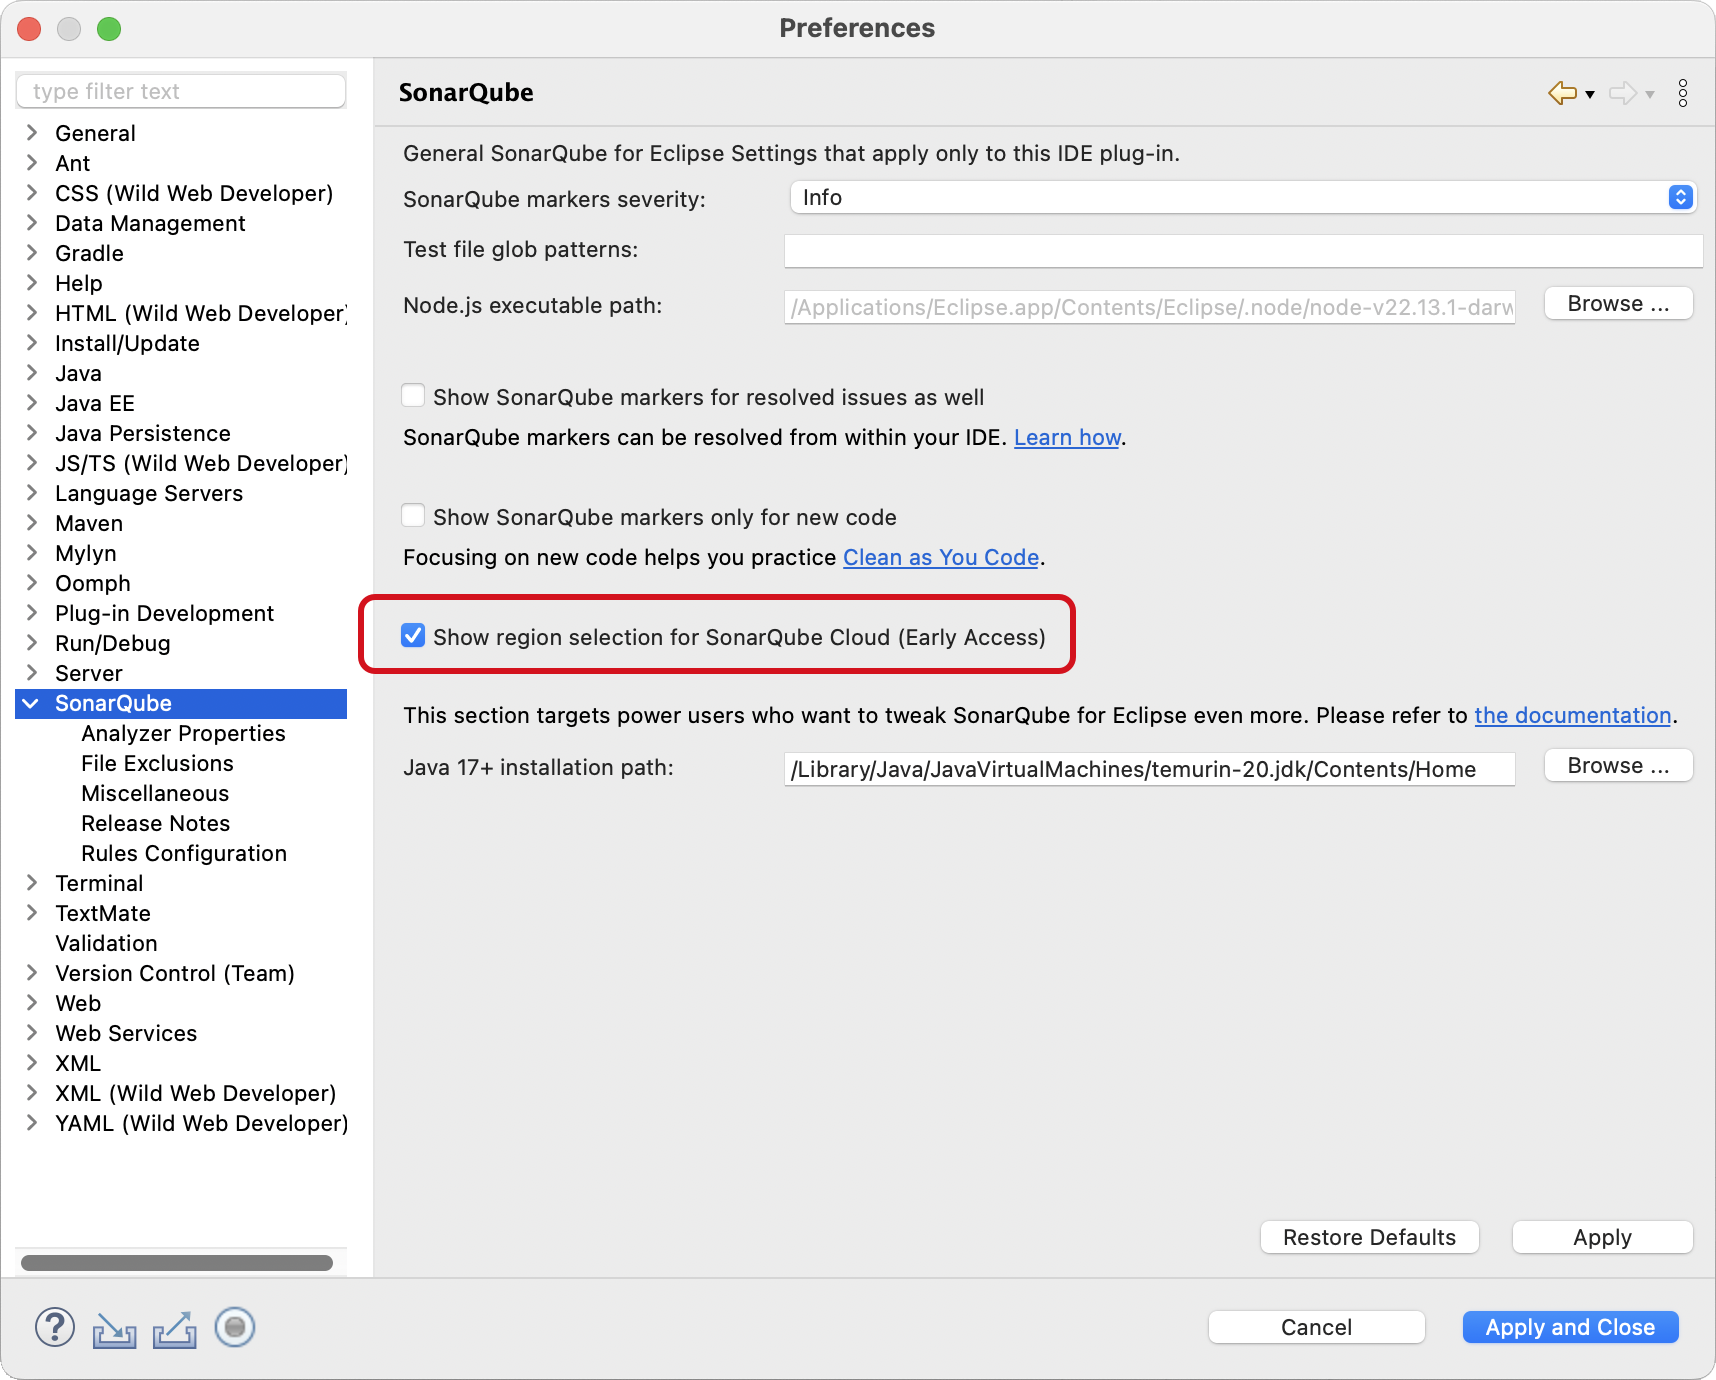Expand the Version Control (Team) node
This screenshot has height=1380, width=1716.
coord(32,972)
